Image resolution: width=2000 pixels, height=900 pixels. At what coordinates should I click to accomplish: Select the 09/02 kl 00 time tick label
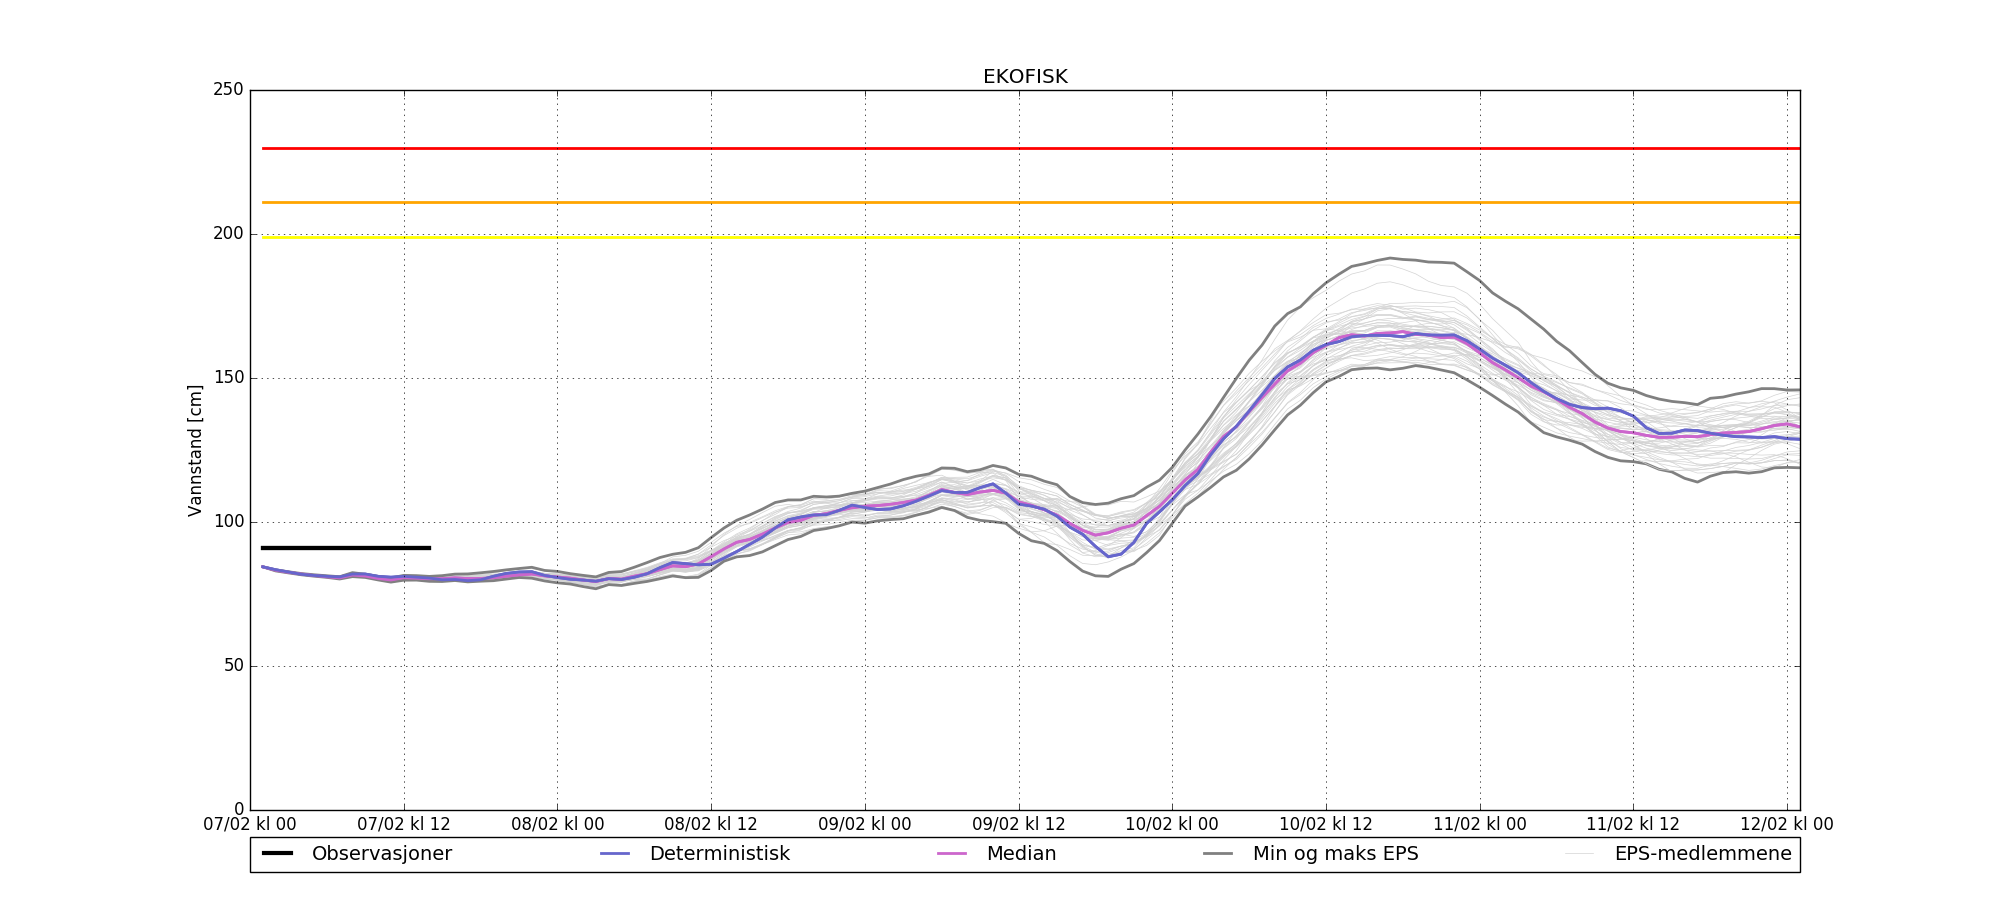click(x=865, y=825)
